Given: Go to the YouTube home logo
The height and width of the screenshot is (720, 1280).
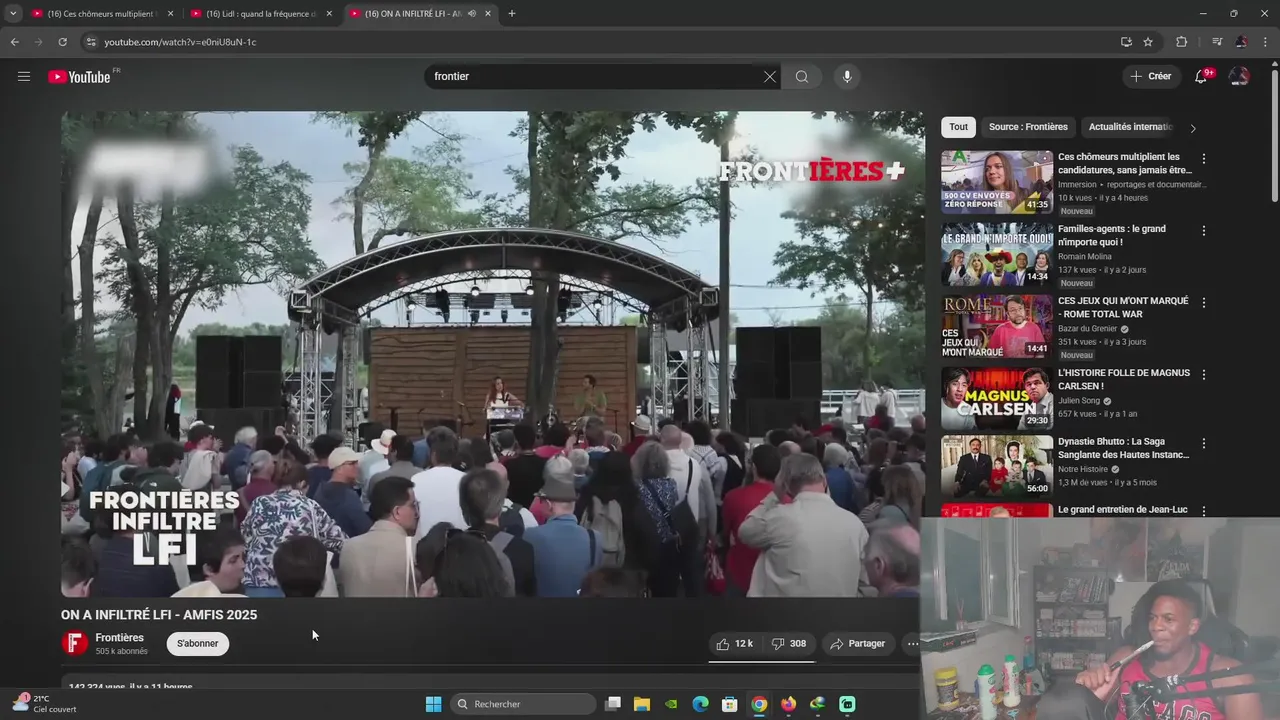Looking at the screenshot, I should coord(79,77).
